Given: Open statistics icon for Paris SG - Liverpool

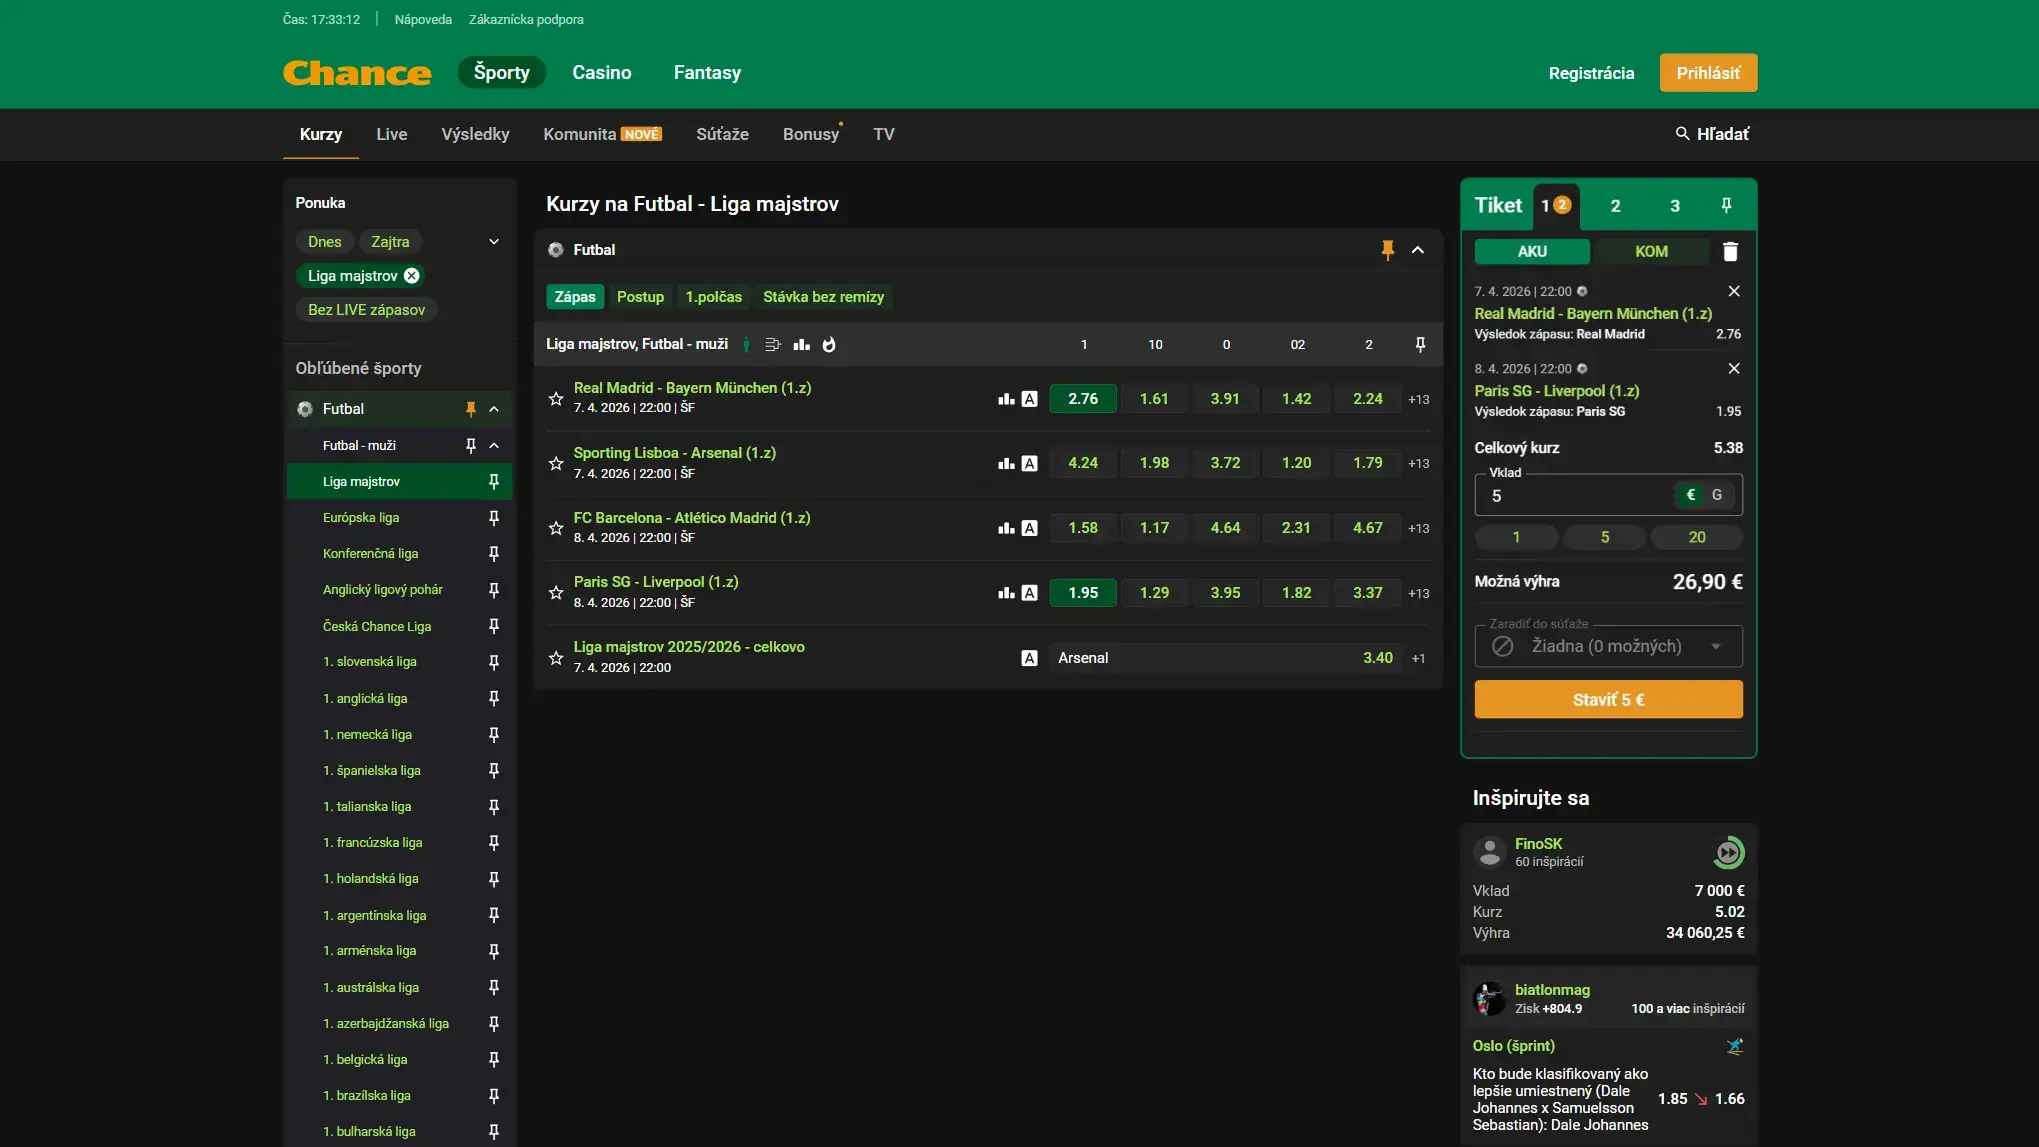Looking at the screenshot, I should tap(1006, 593).
